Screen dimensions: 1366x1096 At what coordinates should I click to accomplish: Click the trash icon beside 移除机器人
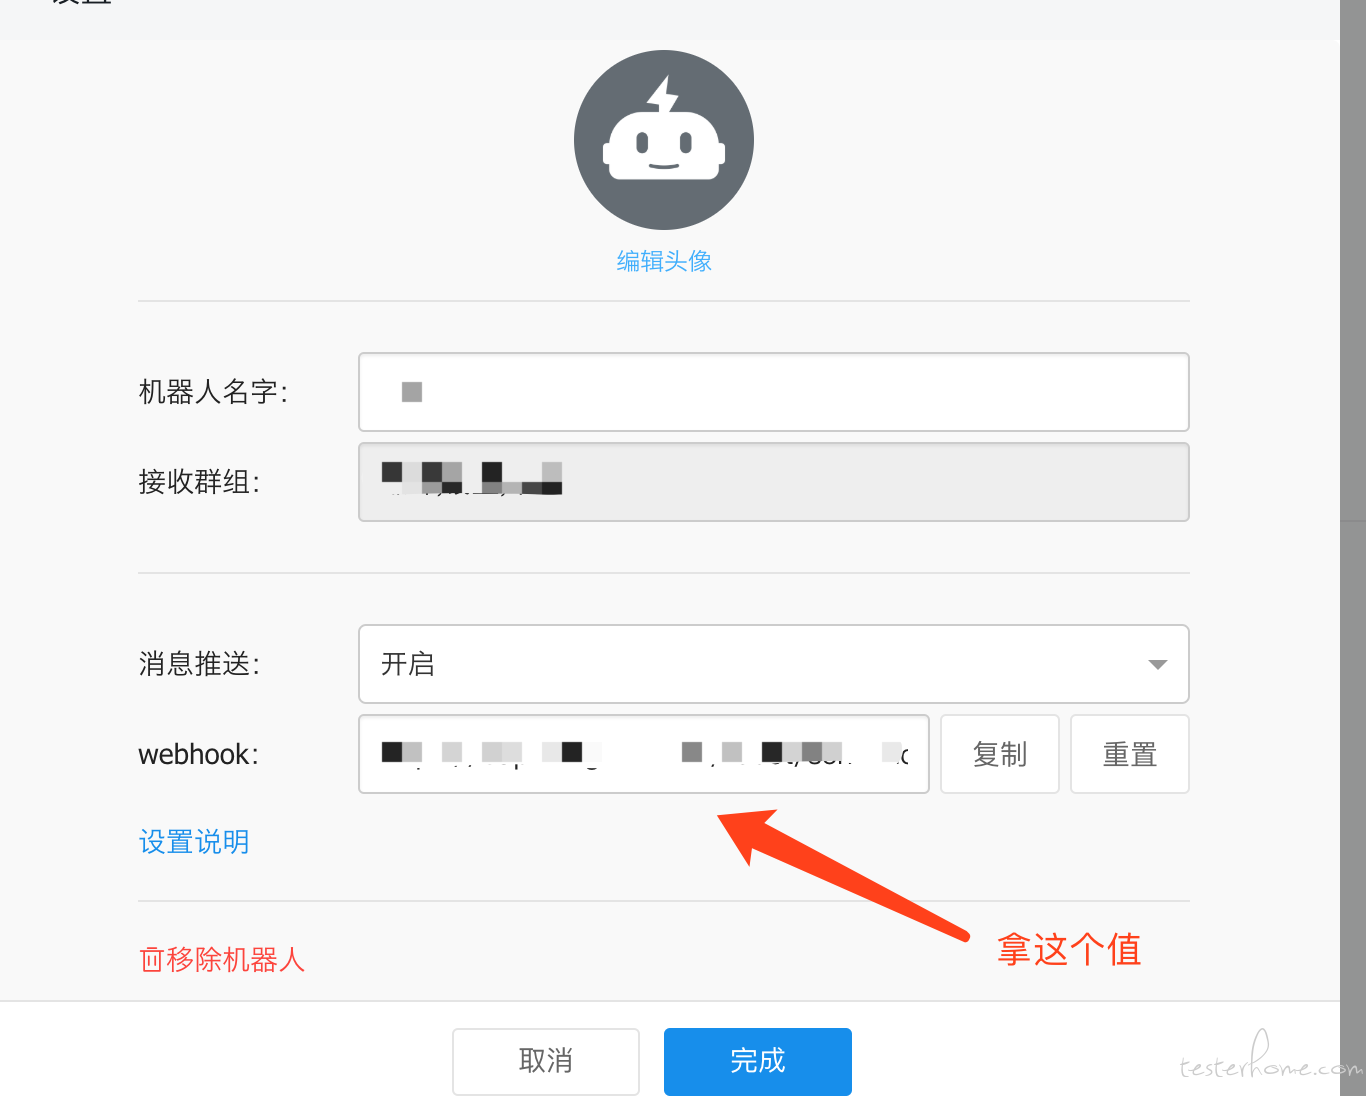point(151,960)
